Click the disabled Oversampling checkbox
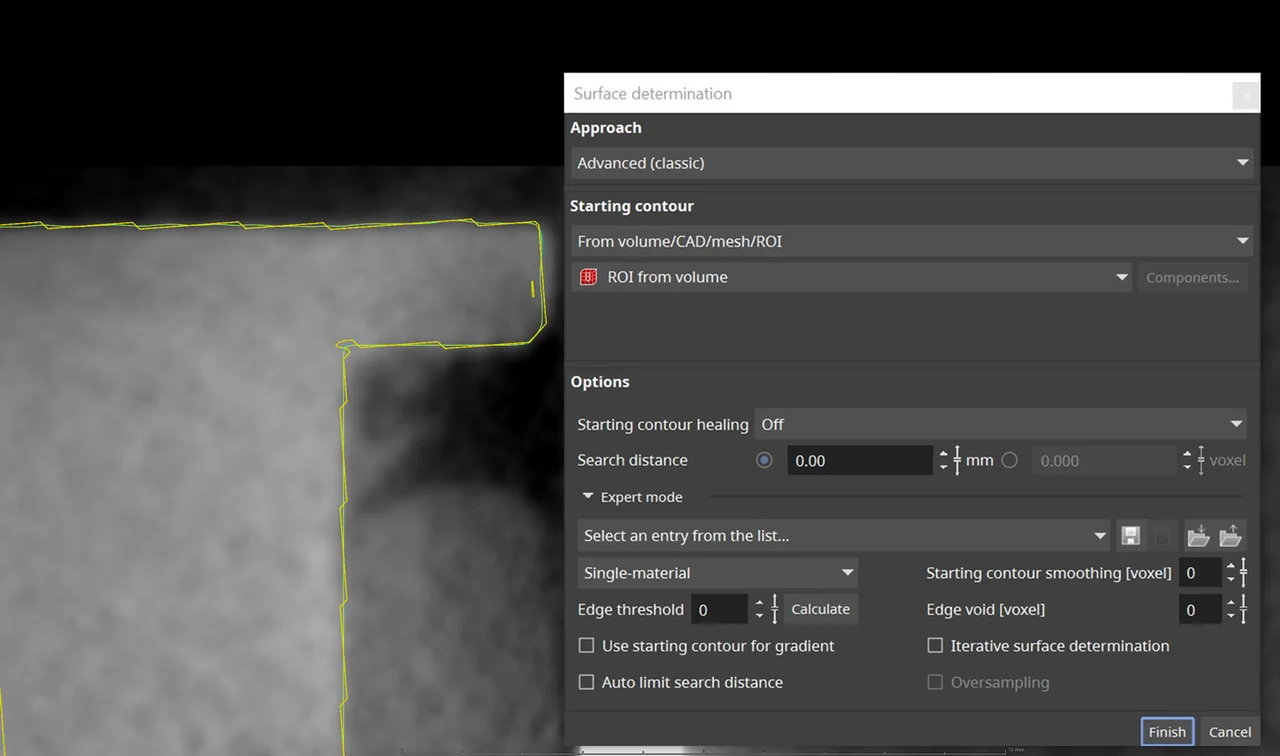Screen dimensions: 1280x756 tap(935, 682)
